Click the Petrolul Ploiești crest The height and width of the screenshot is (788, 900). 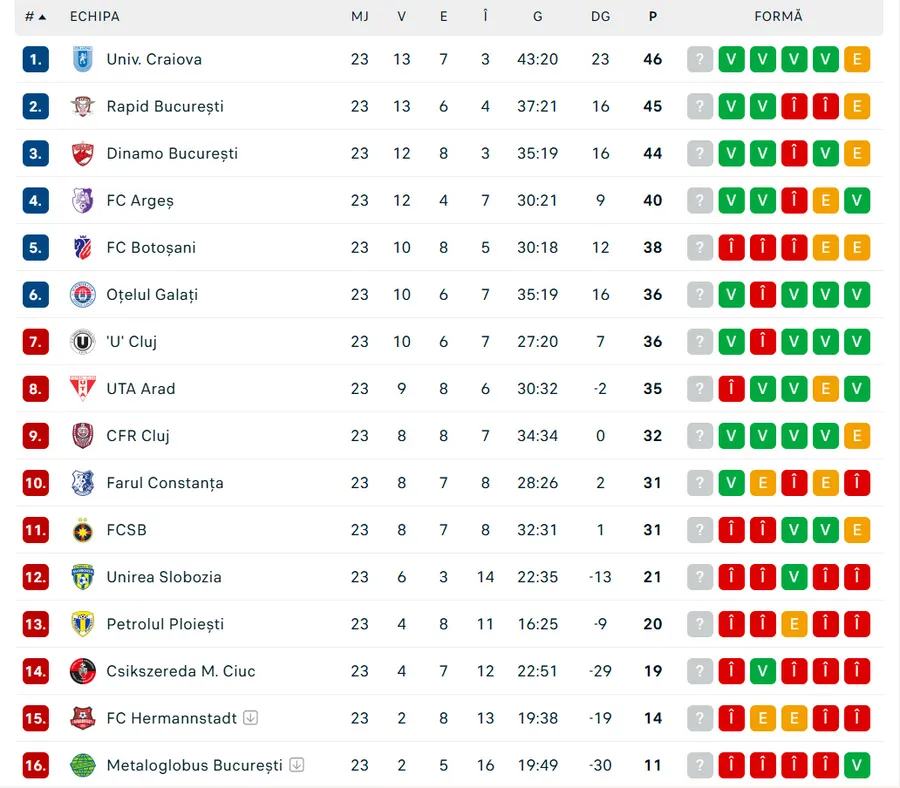(x=82, y=624)
